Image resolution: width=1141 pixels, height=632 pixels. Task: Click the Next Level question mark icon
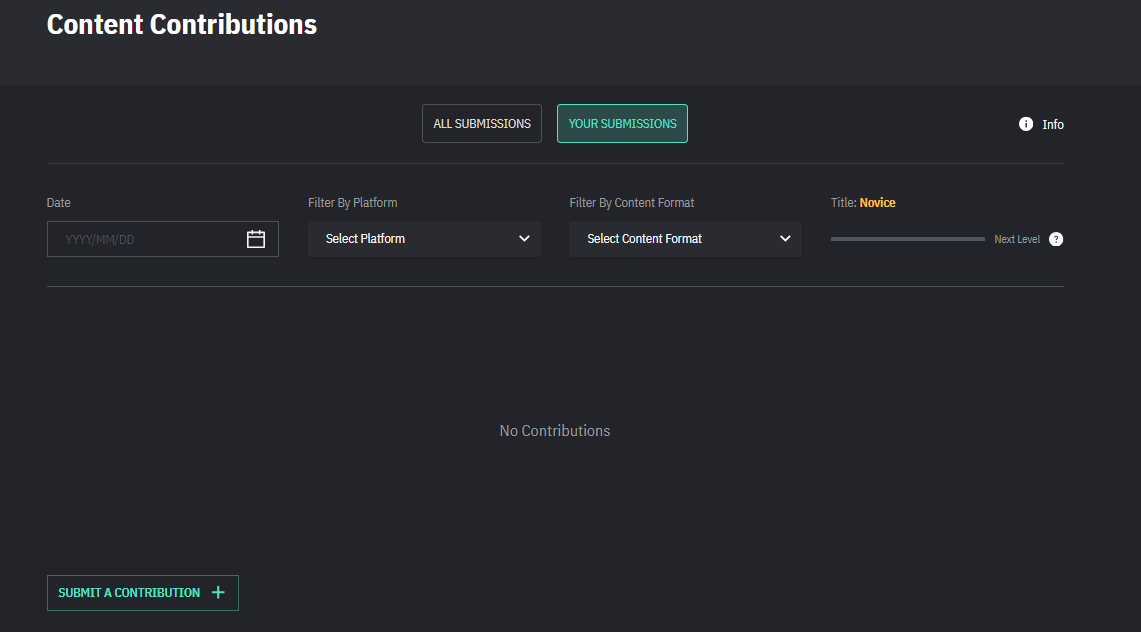(1056, 239)
